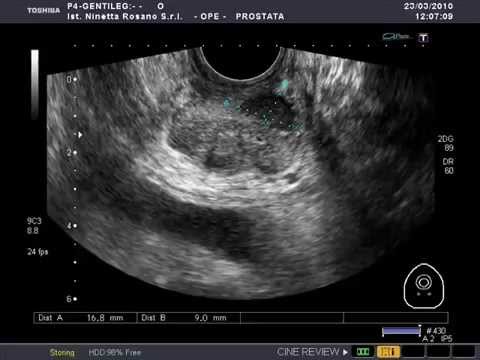480x360 pixels.
Task: Click the time 12:07:09
Action: 434,16
